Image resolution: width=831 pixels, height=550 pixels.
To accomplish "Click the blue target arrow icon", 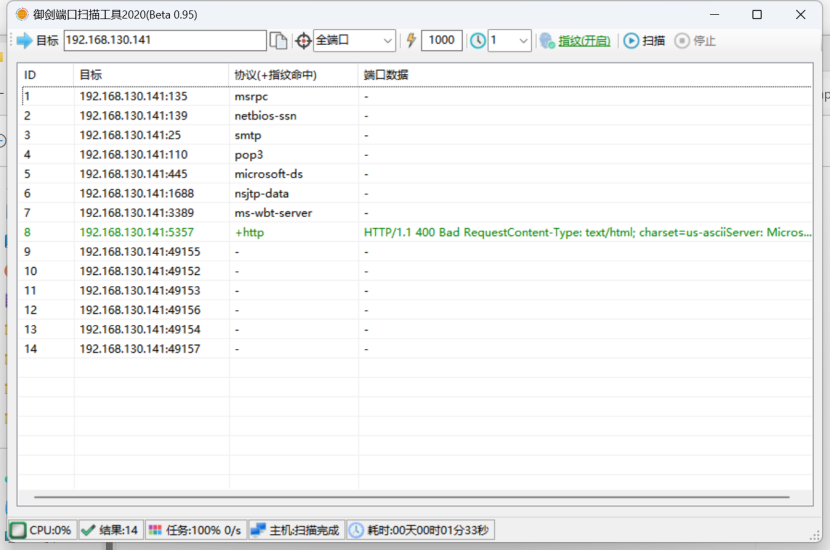I will click(x=24, y=40).
